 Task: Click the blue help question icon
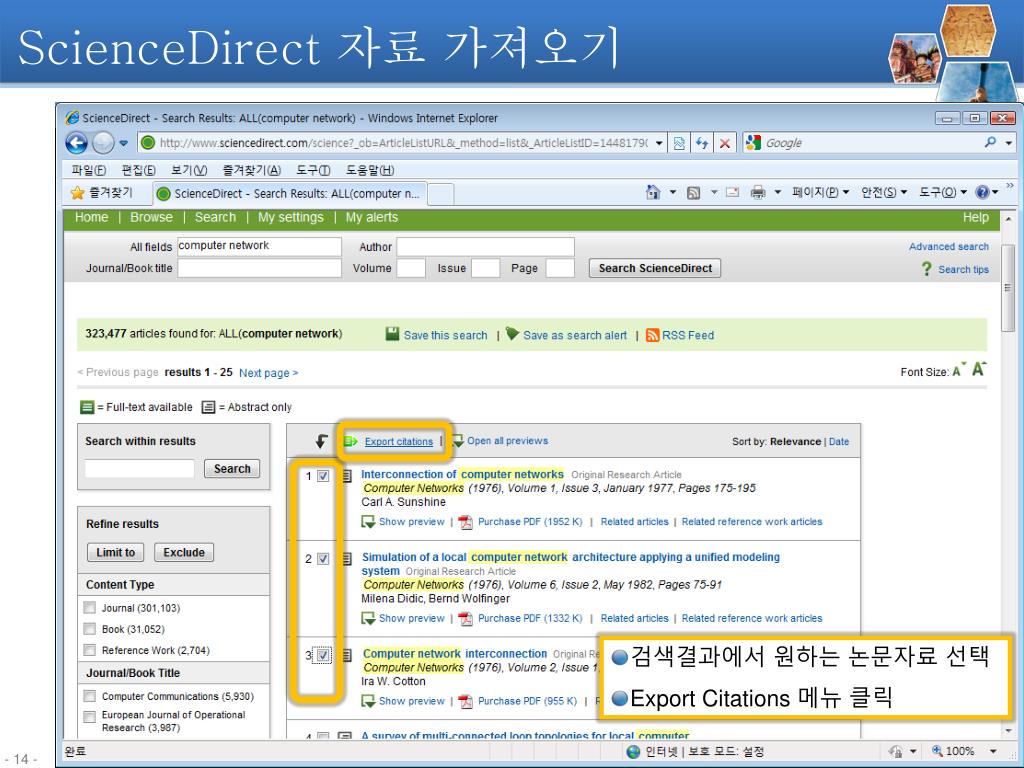click(982, 192)
